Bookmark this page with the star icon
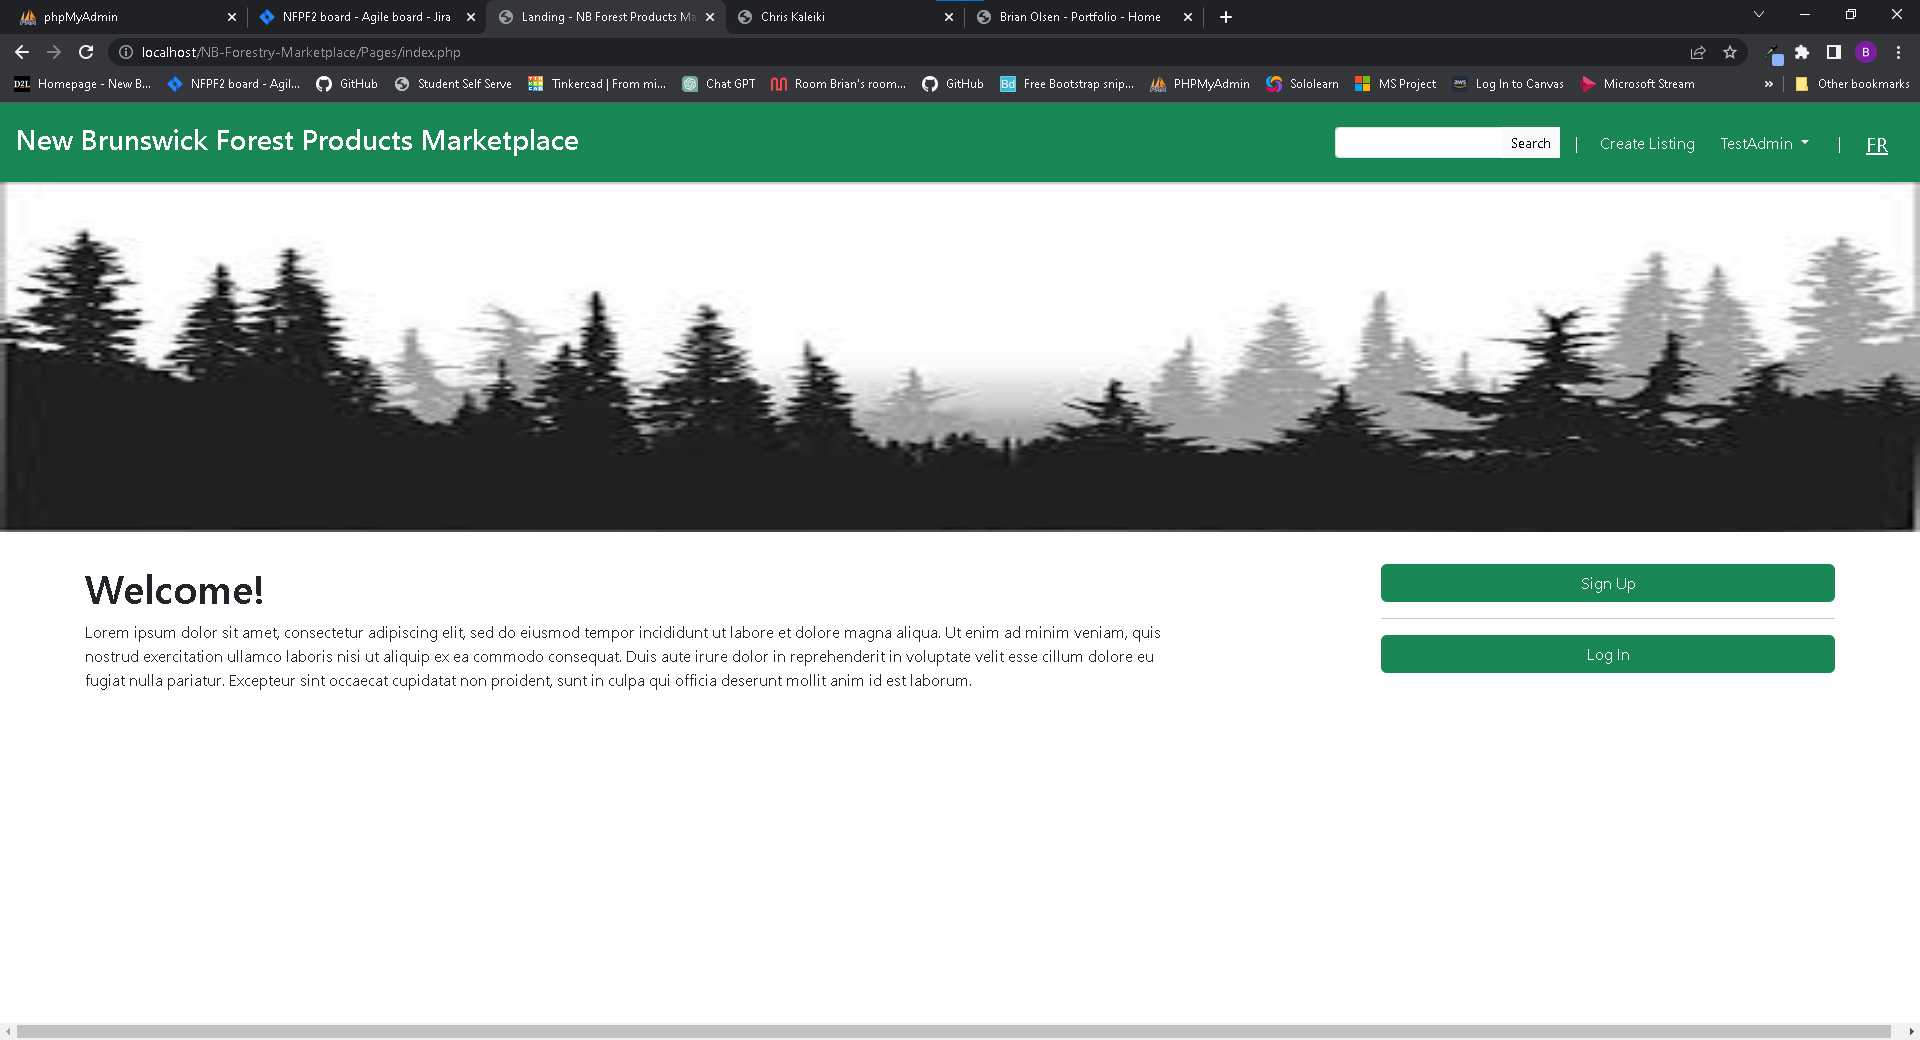Viewport: 1920px width, 1040px height. [x=1730, y=52]
